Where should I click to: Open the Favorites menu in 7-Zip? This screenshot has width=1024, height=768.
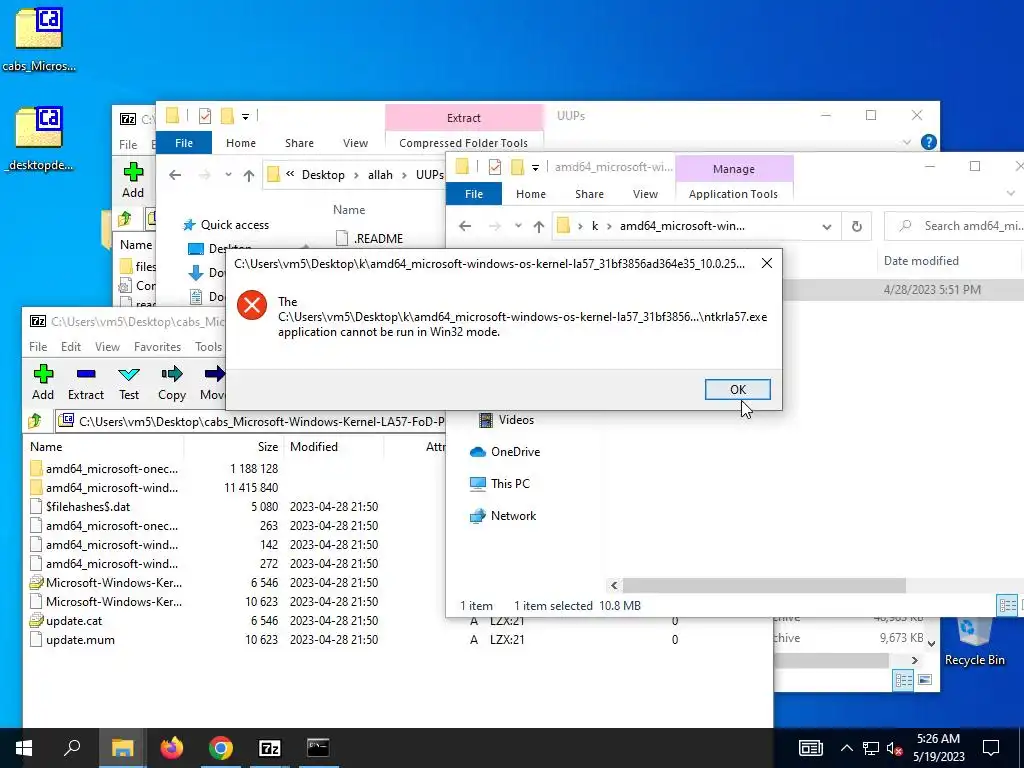157,347
